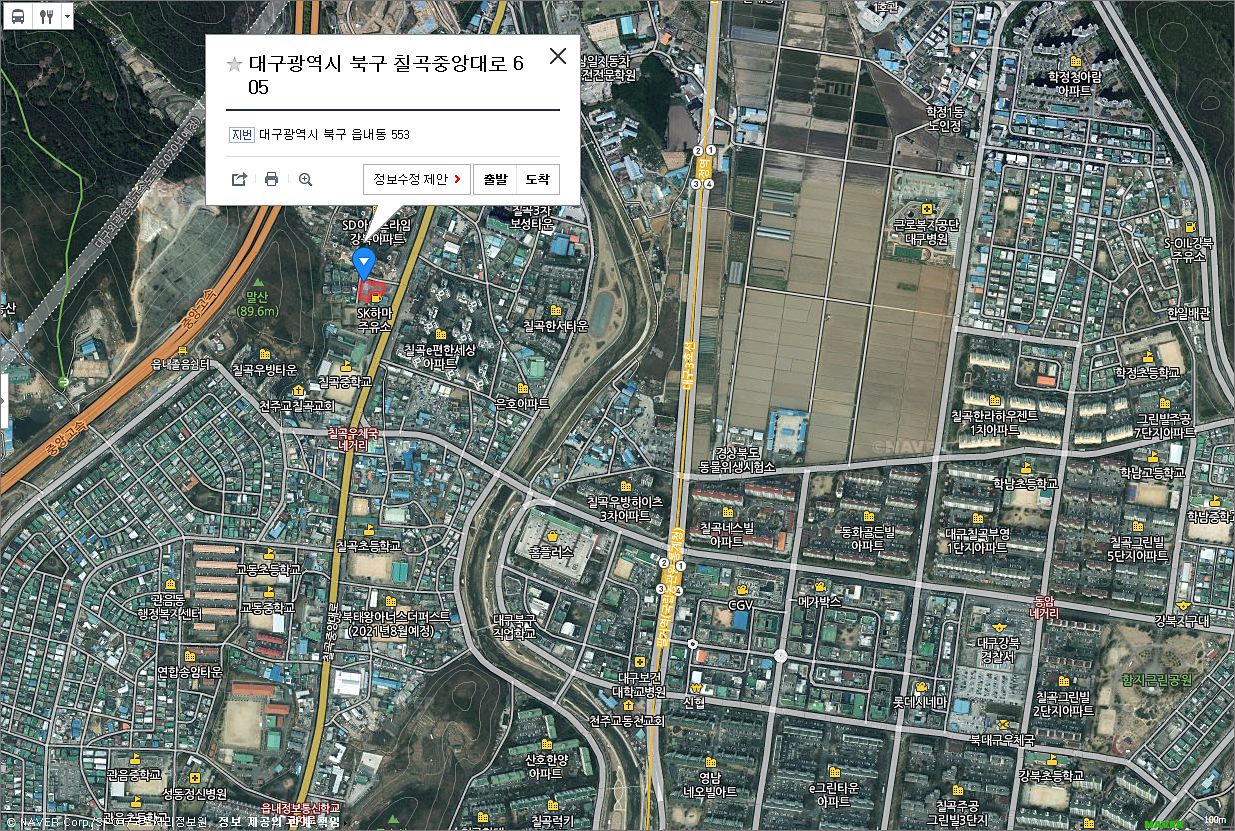Click the 근로복지공단 대구병원 hospital icon

(927, 209)
